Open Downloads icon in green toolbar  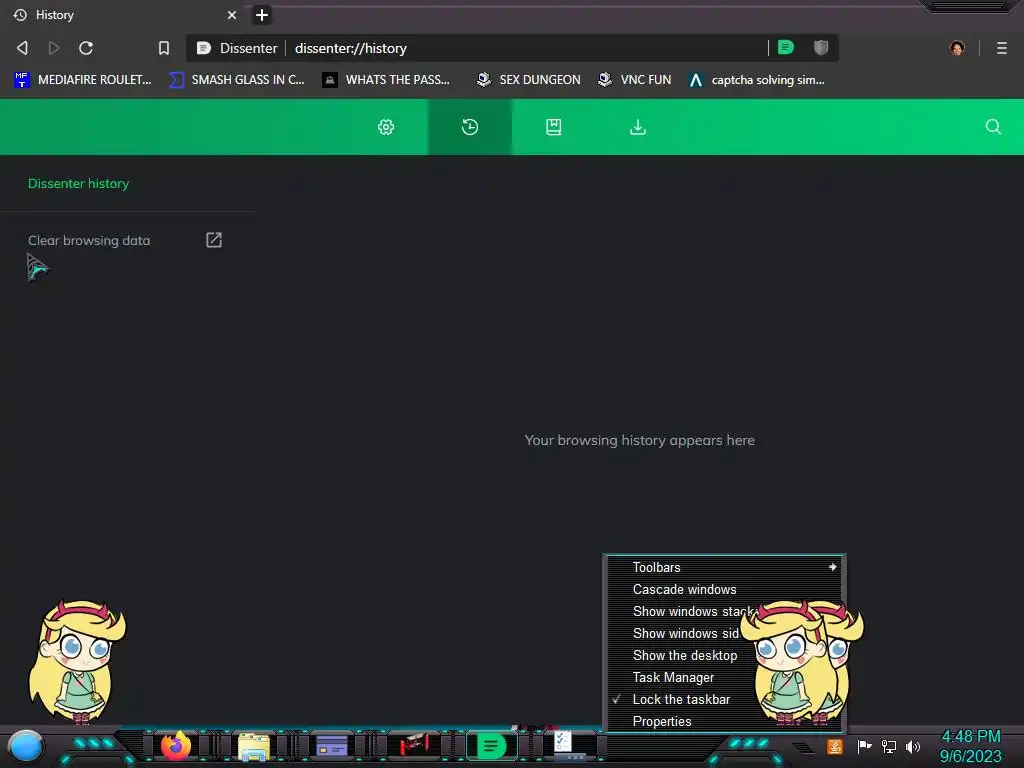point(637,127)
